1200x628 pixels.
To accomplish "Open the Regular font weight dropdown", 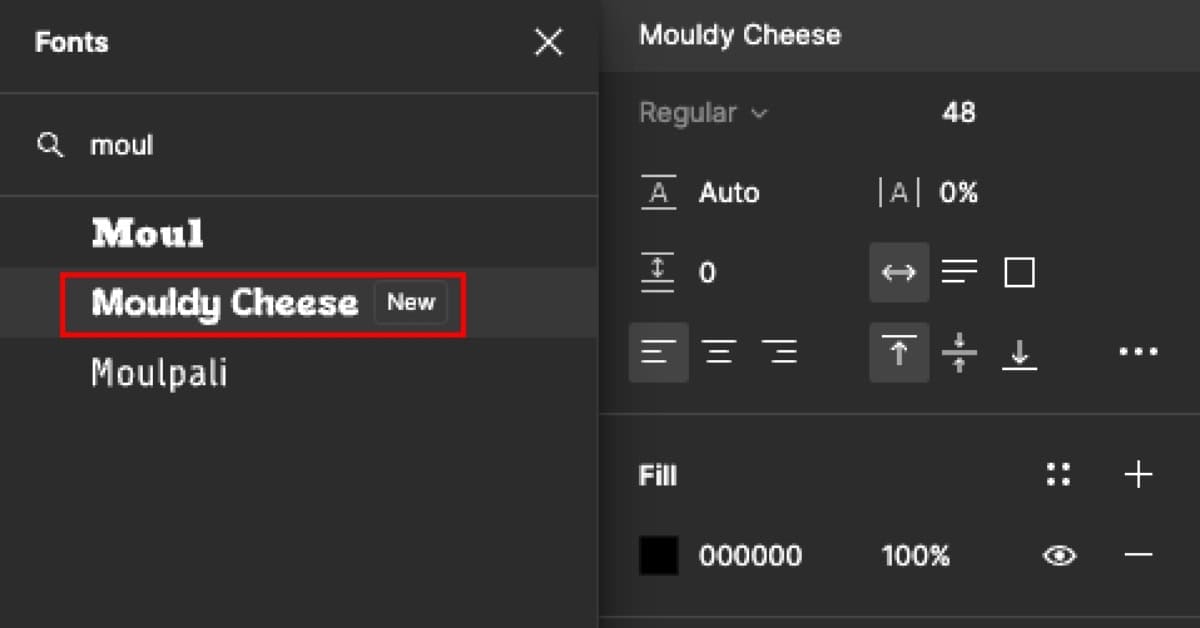I will pos(703,113).
